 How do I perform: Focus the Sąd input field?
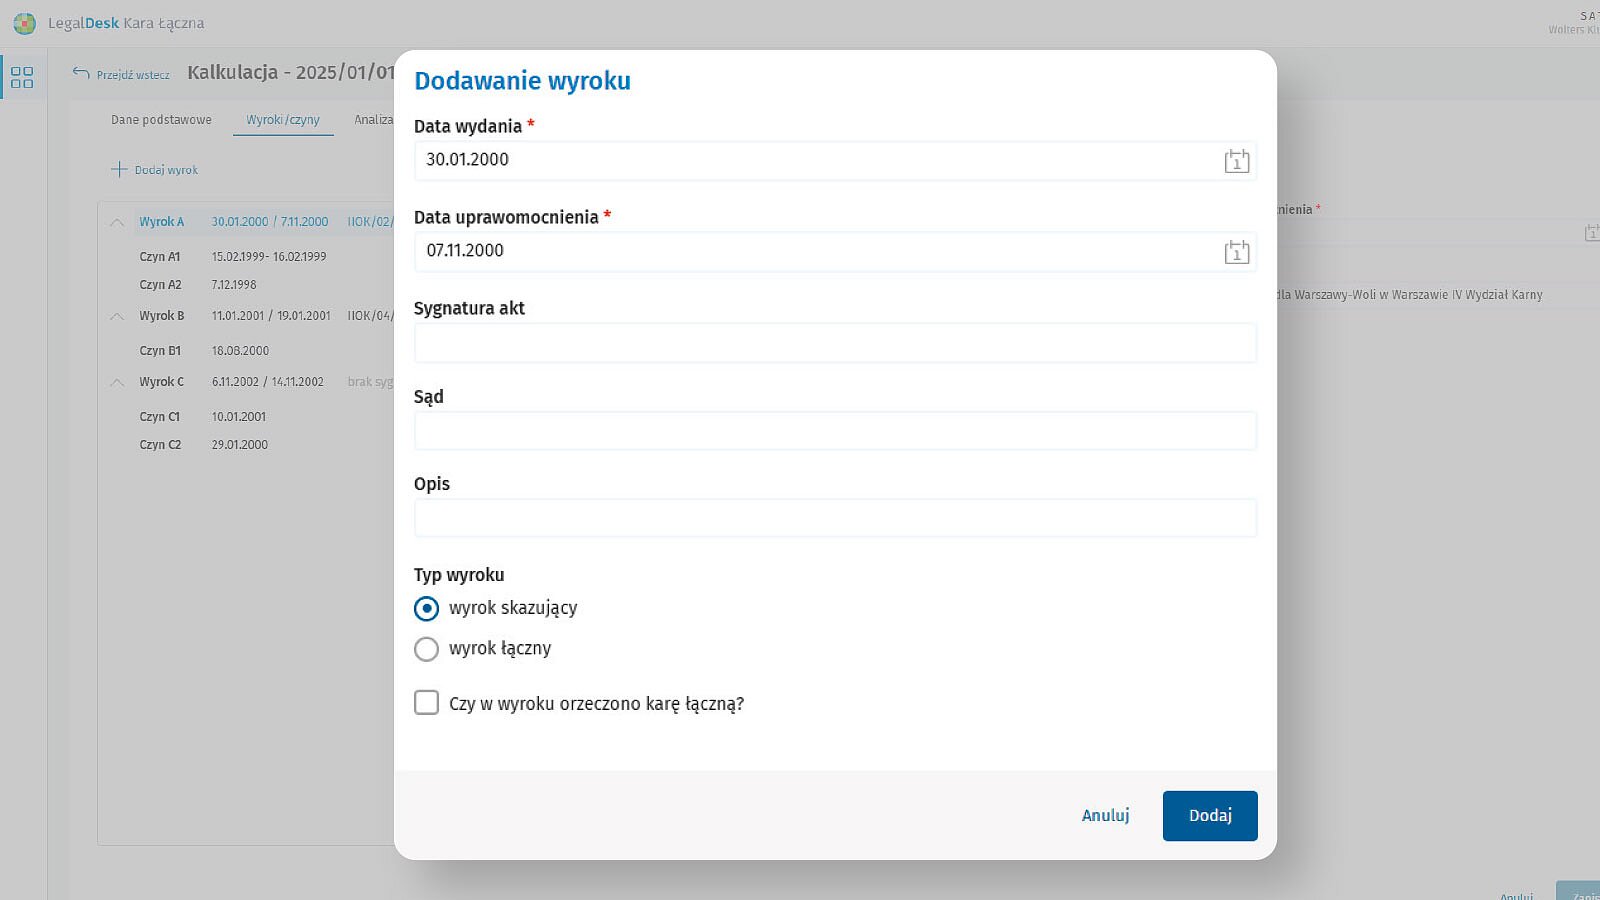(834, 431)
